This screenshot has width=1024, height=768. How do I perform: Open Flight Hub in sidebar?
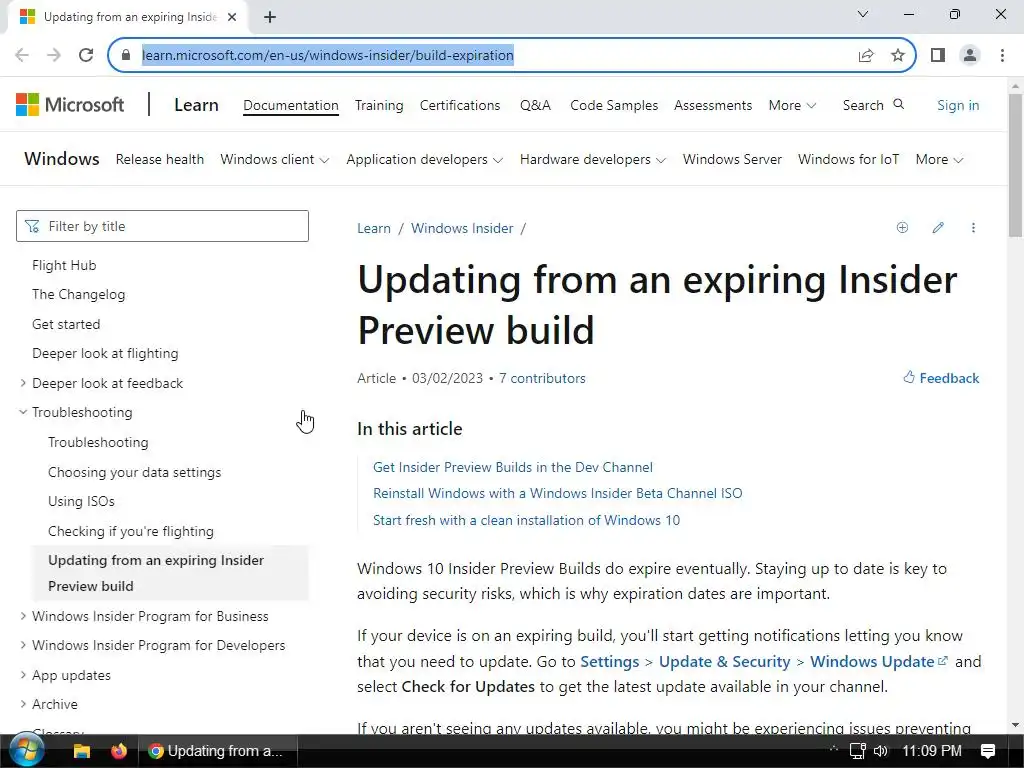point(64,265)
